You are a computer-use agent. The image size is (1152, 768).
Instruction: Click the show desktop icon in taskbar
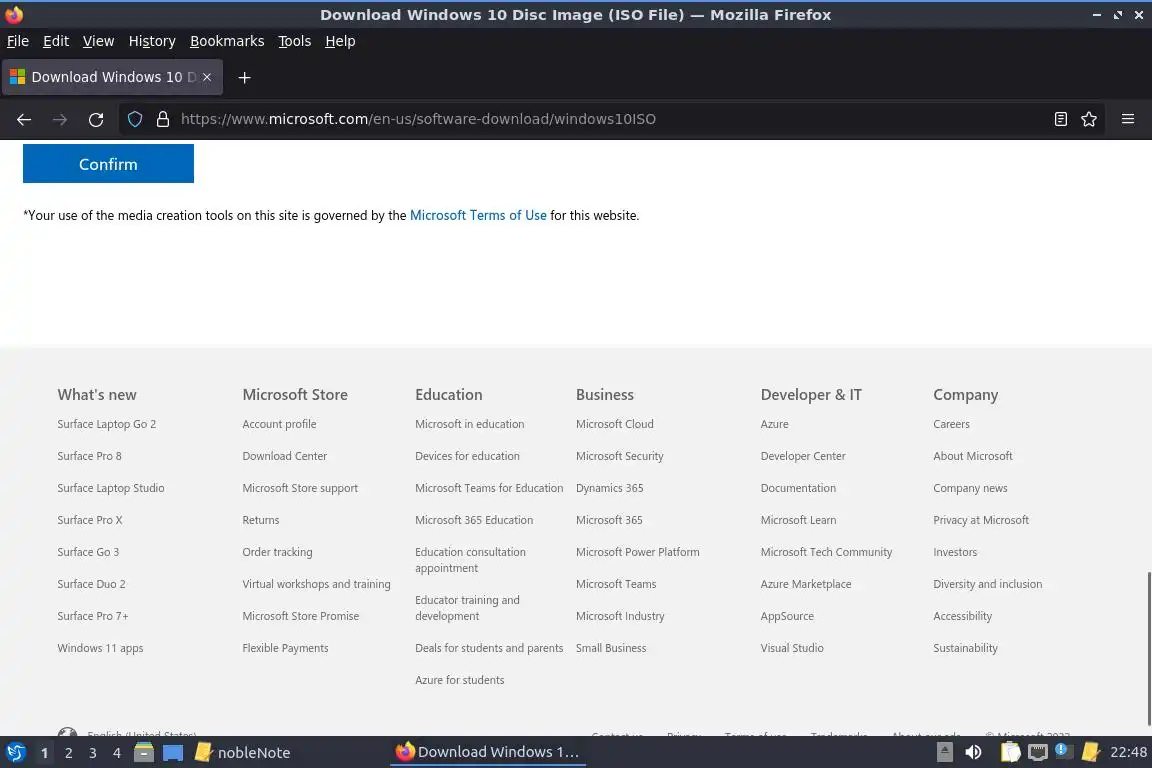click(173, 752)
